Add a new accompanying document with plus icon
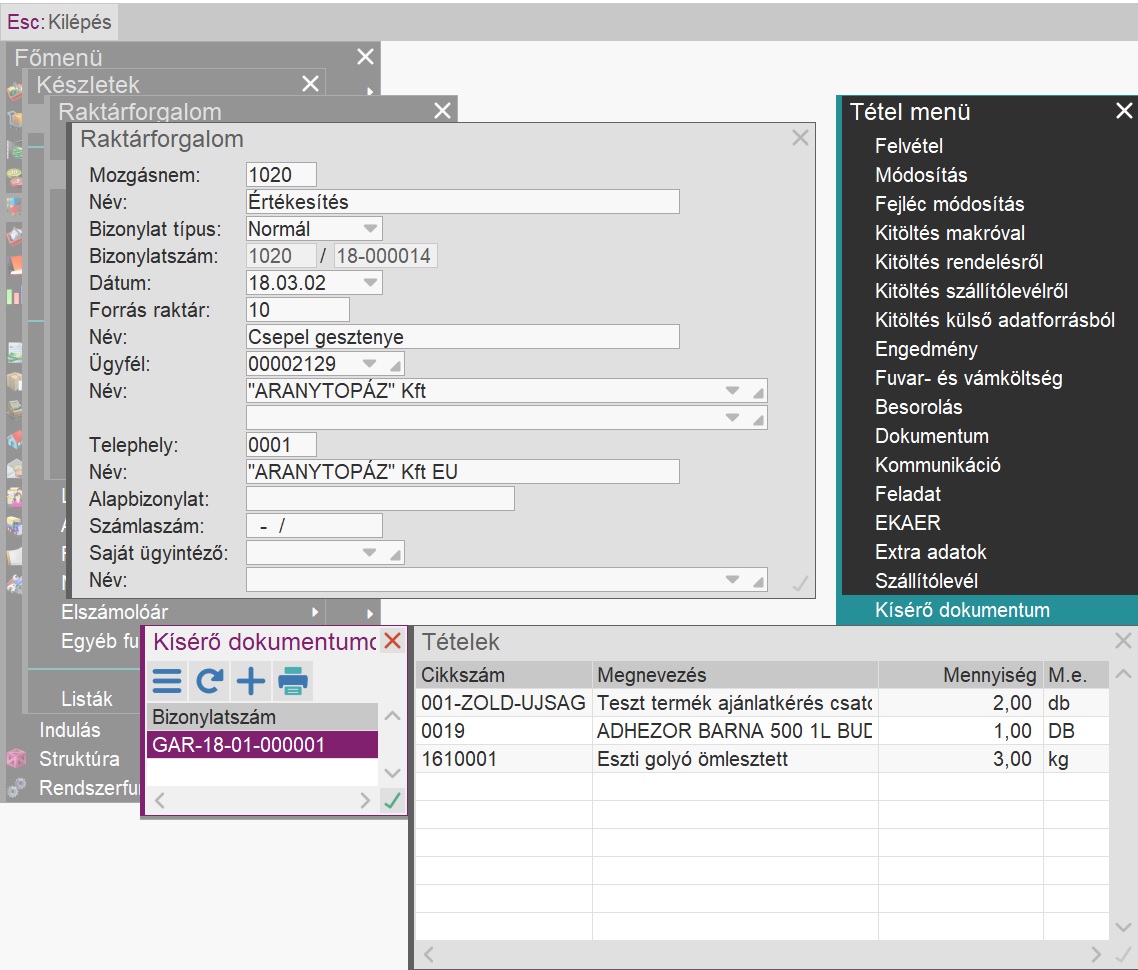The height and width of the screenshot is (970, 1138). click(250, 681)
